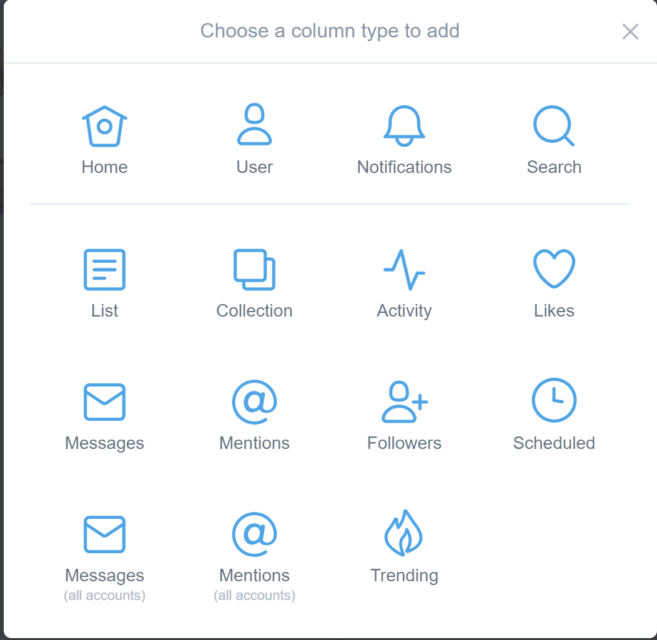Click the Trending label text
This screenshot has width=657, height=640.
[x=404, y=576]
